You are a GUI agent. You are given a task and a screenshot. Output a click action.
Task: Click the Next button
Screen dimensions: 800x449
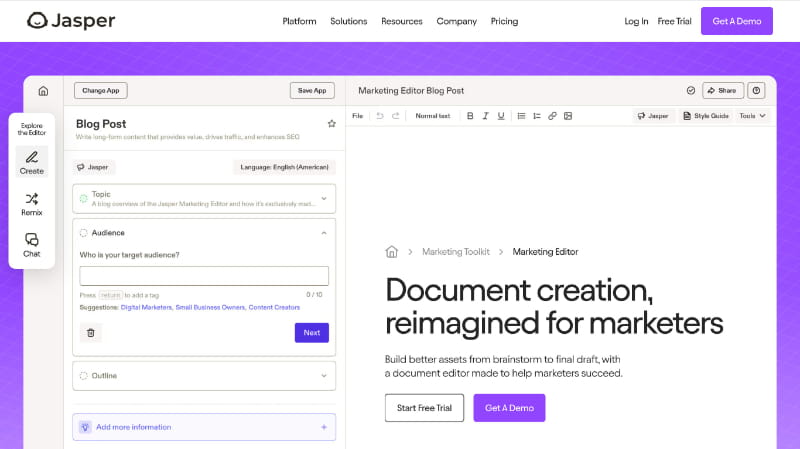point(312,333)
